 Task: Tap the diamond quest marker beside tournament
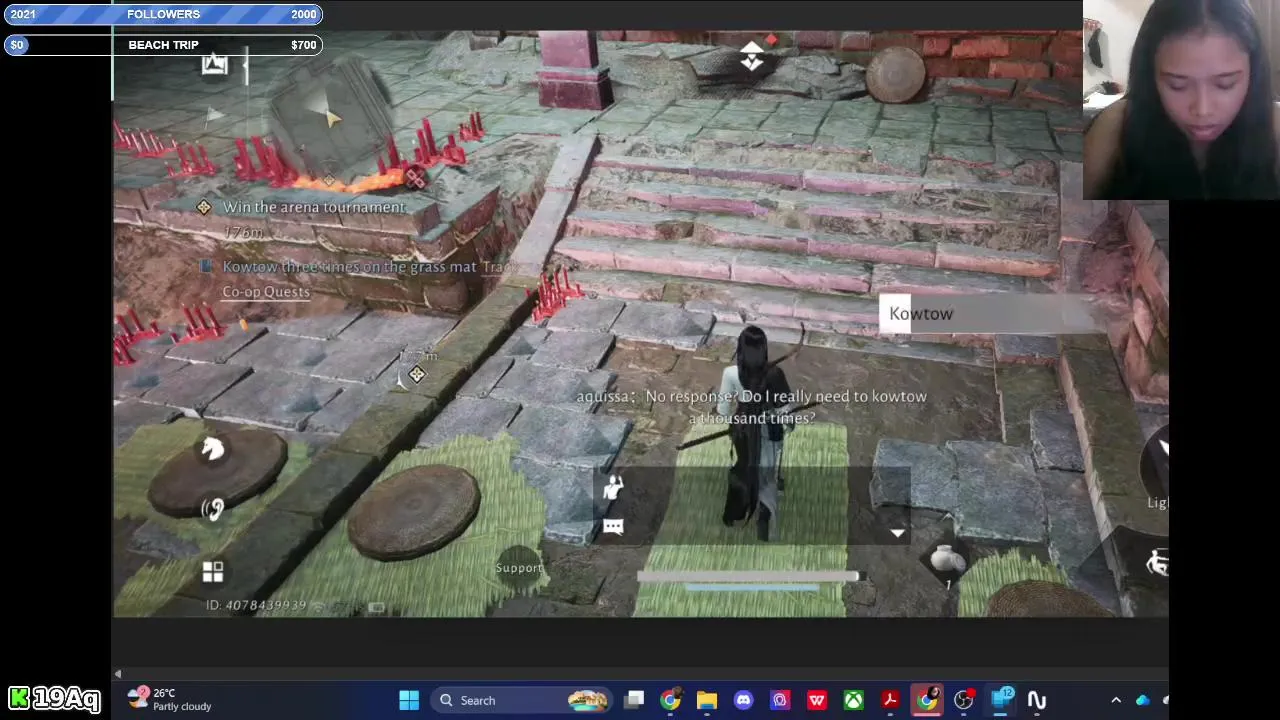point(204,207)
